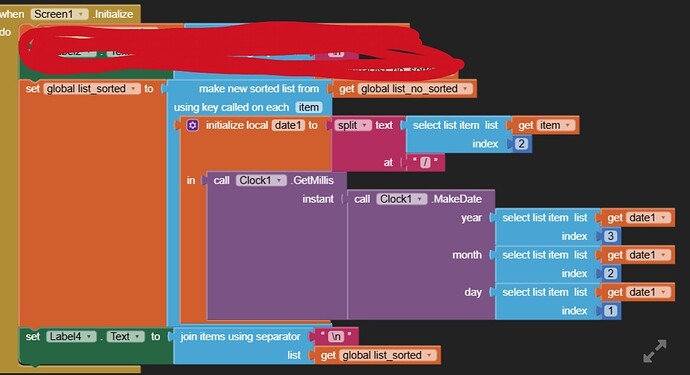Image resolution: width=690 pixels, height=375 pixels.
Task: Click the expand arrows icon
Action: coord(655,351)
